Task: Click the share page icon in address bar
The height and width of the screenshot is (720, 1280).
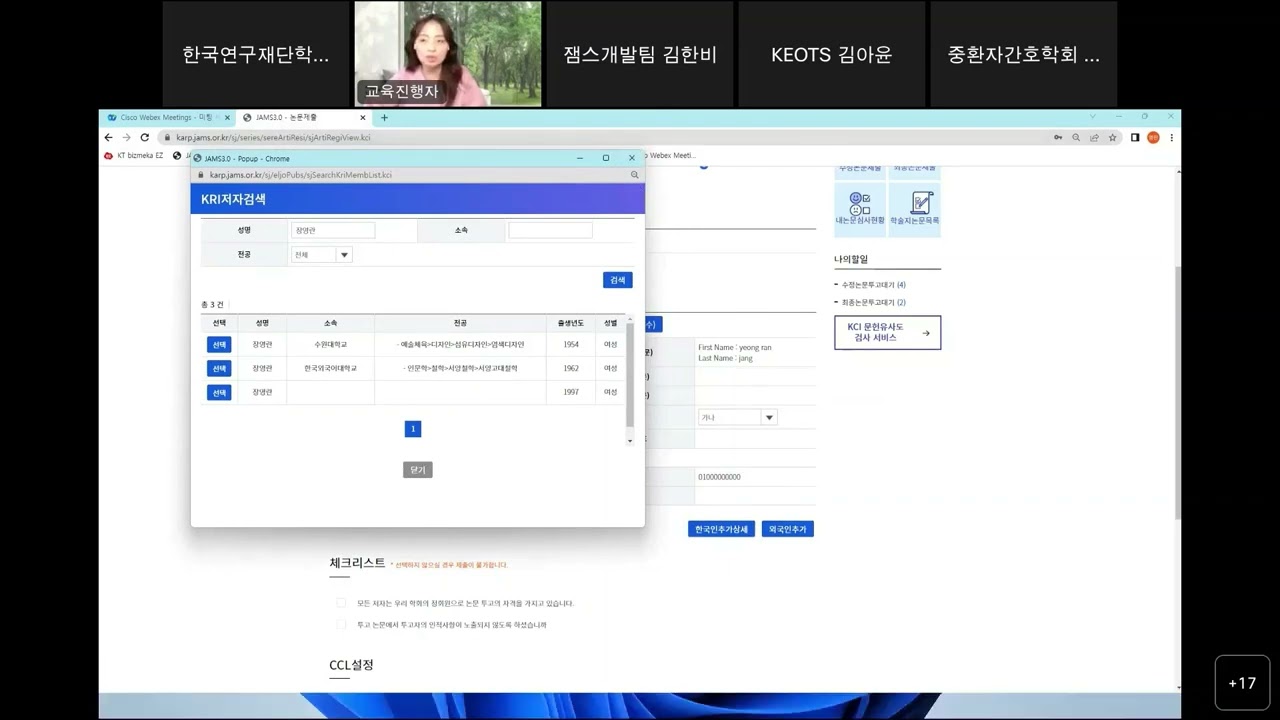Action: (x=1094, y=138)
